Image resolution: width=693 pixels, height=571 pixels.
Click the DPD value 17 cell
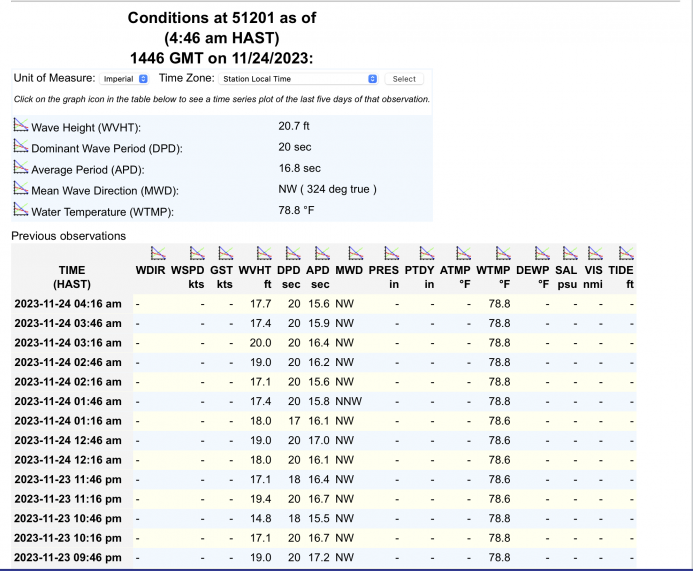[x=294, y=421]
